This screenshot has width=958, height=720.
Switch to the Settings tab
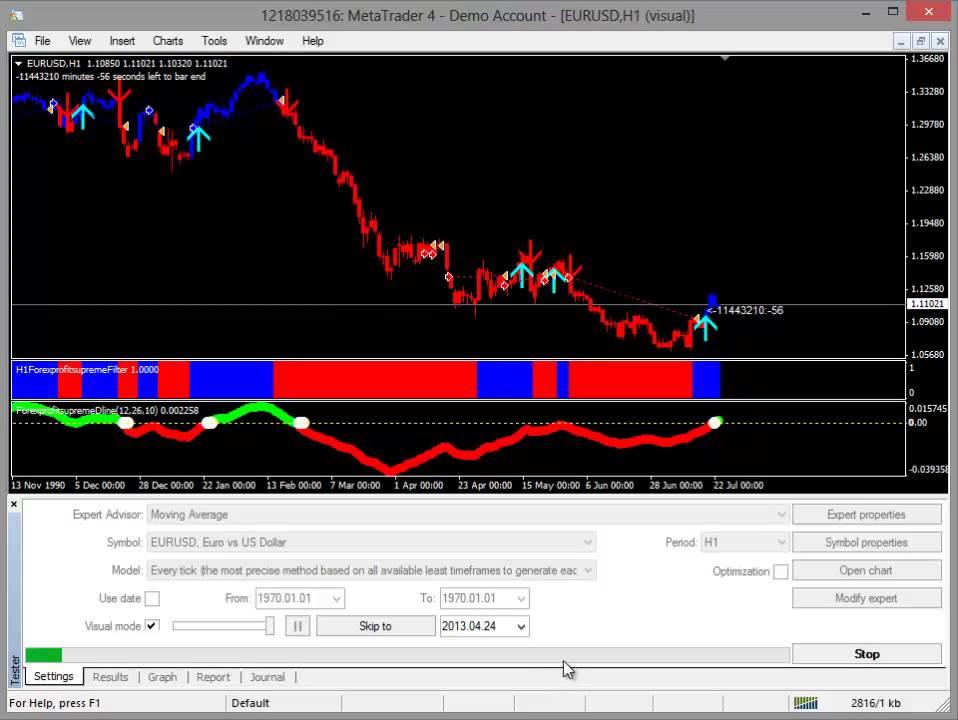pyautogui.click(x=54, y=676)
